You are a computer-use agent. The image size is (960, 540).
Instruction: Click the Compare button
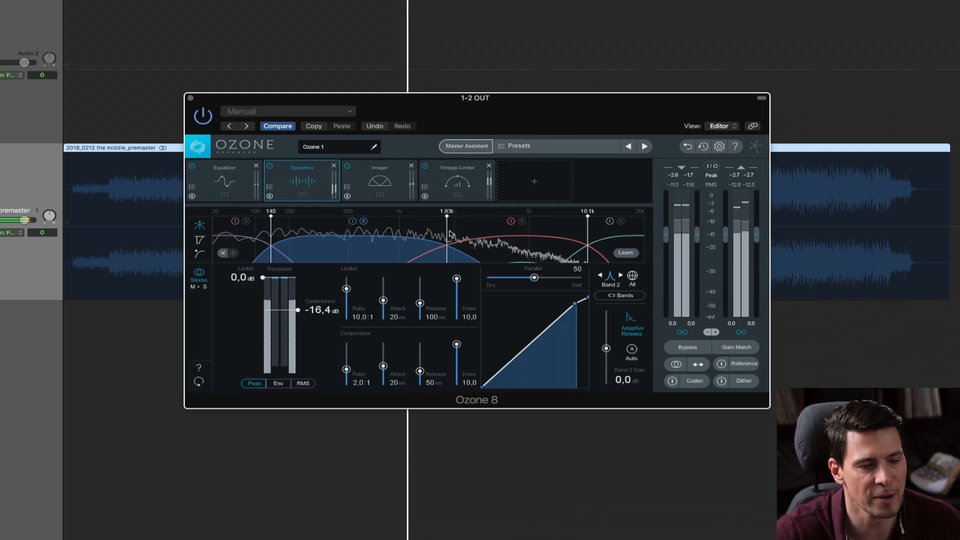277,126
